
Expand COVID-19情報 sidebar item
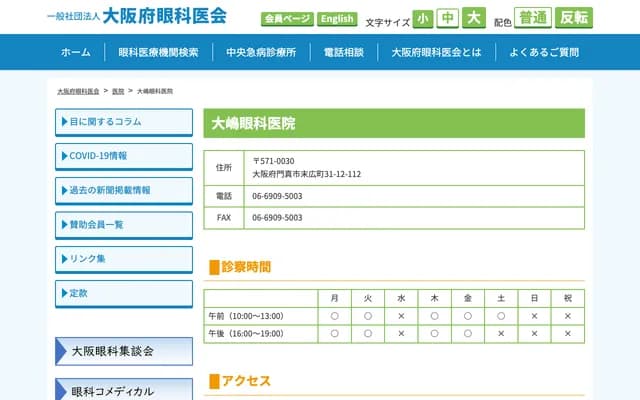(x=124, y=156)
